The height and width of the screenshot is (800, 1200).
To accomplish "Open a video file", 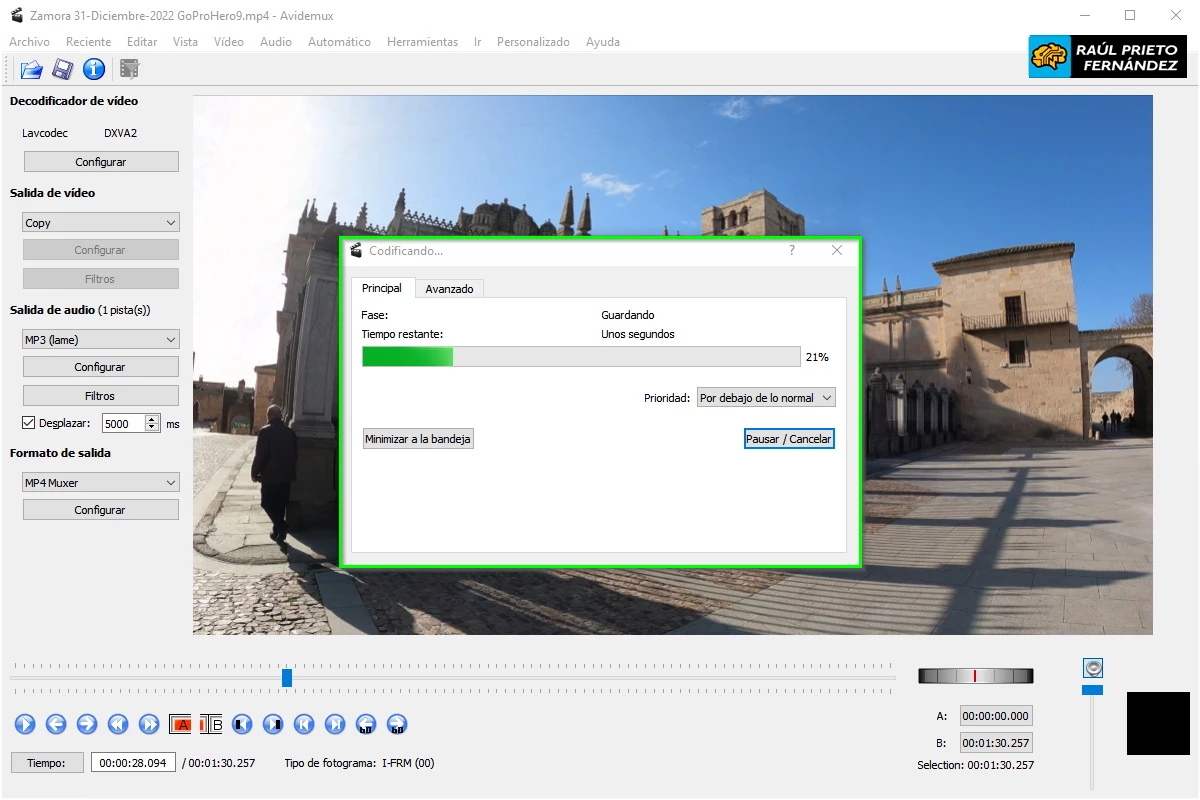I will (30, 69).
